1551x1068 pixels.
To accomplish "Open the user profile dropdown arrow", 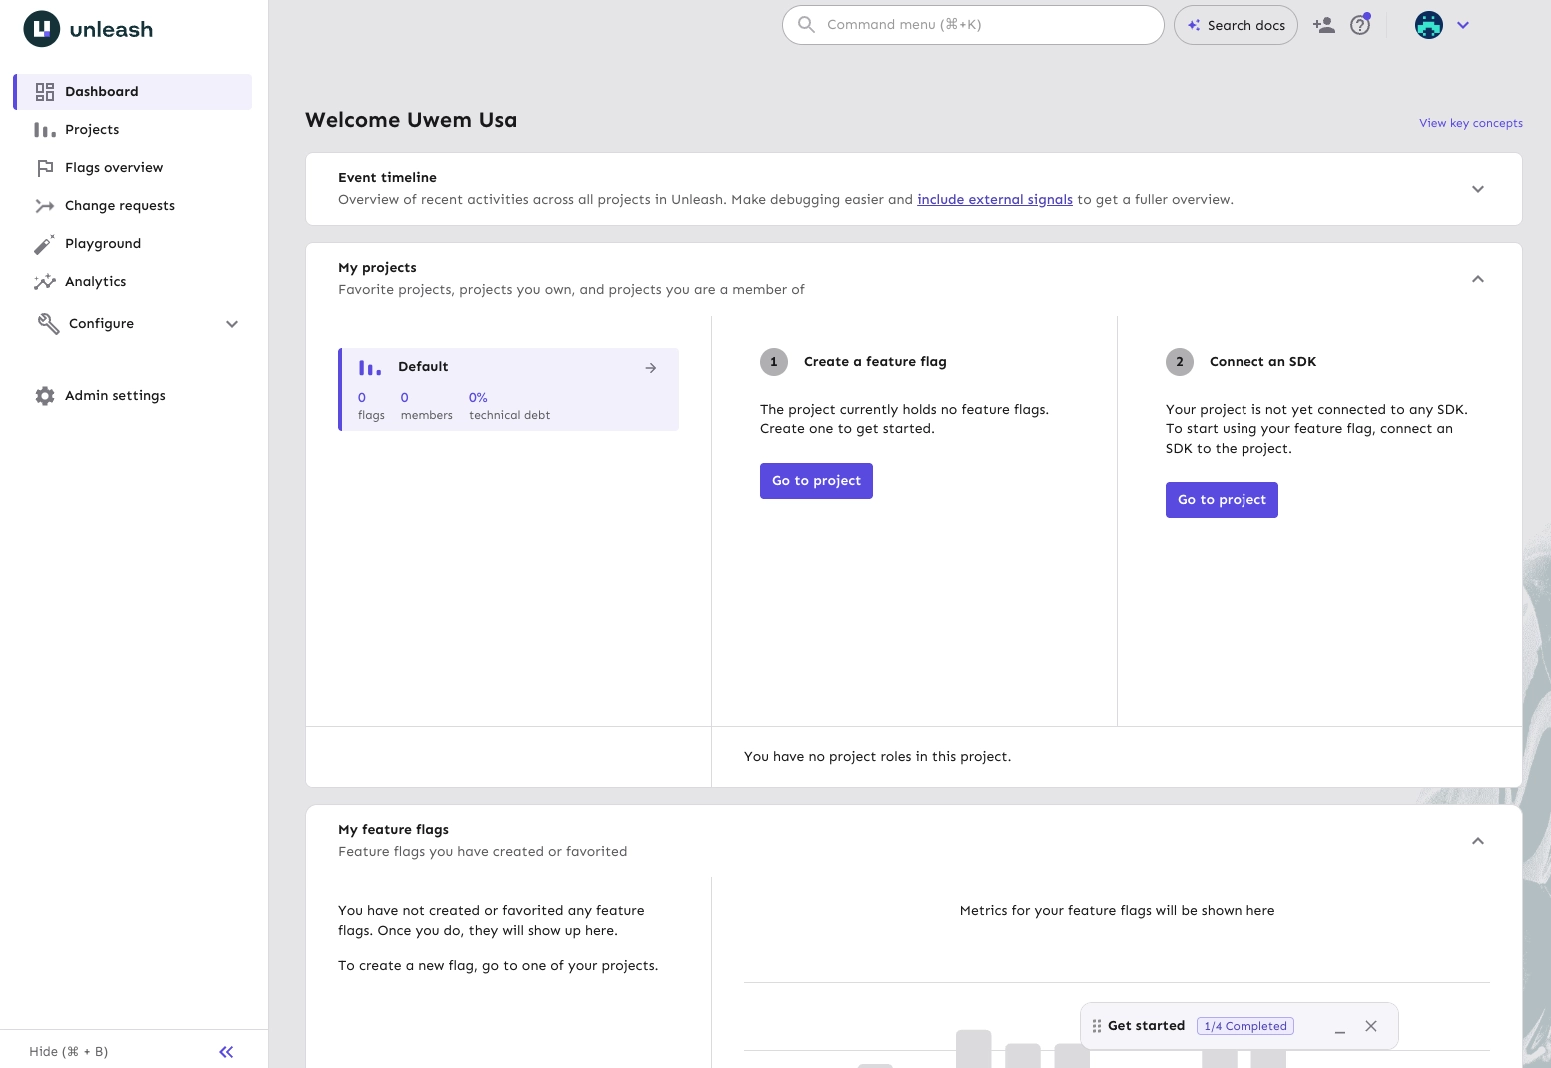I will tap(1463, 25).
